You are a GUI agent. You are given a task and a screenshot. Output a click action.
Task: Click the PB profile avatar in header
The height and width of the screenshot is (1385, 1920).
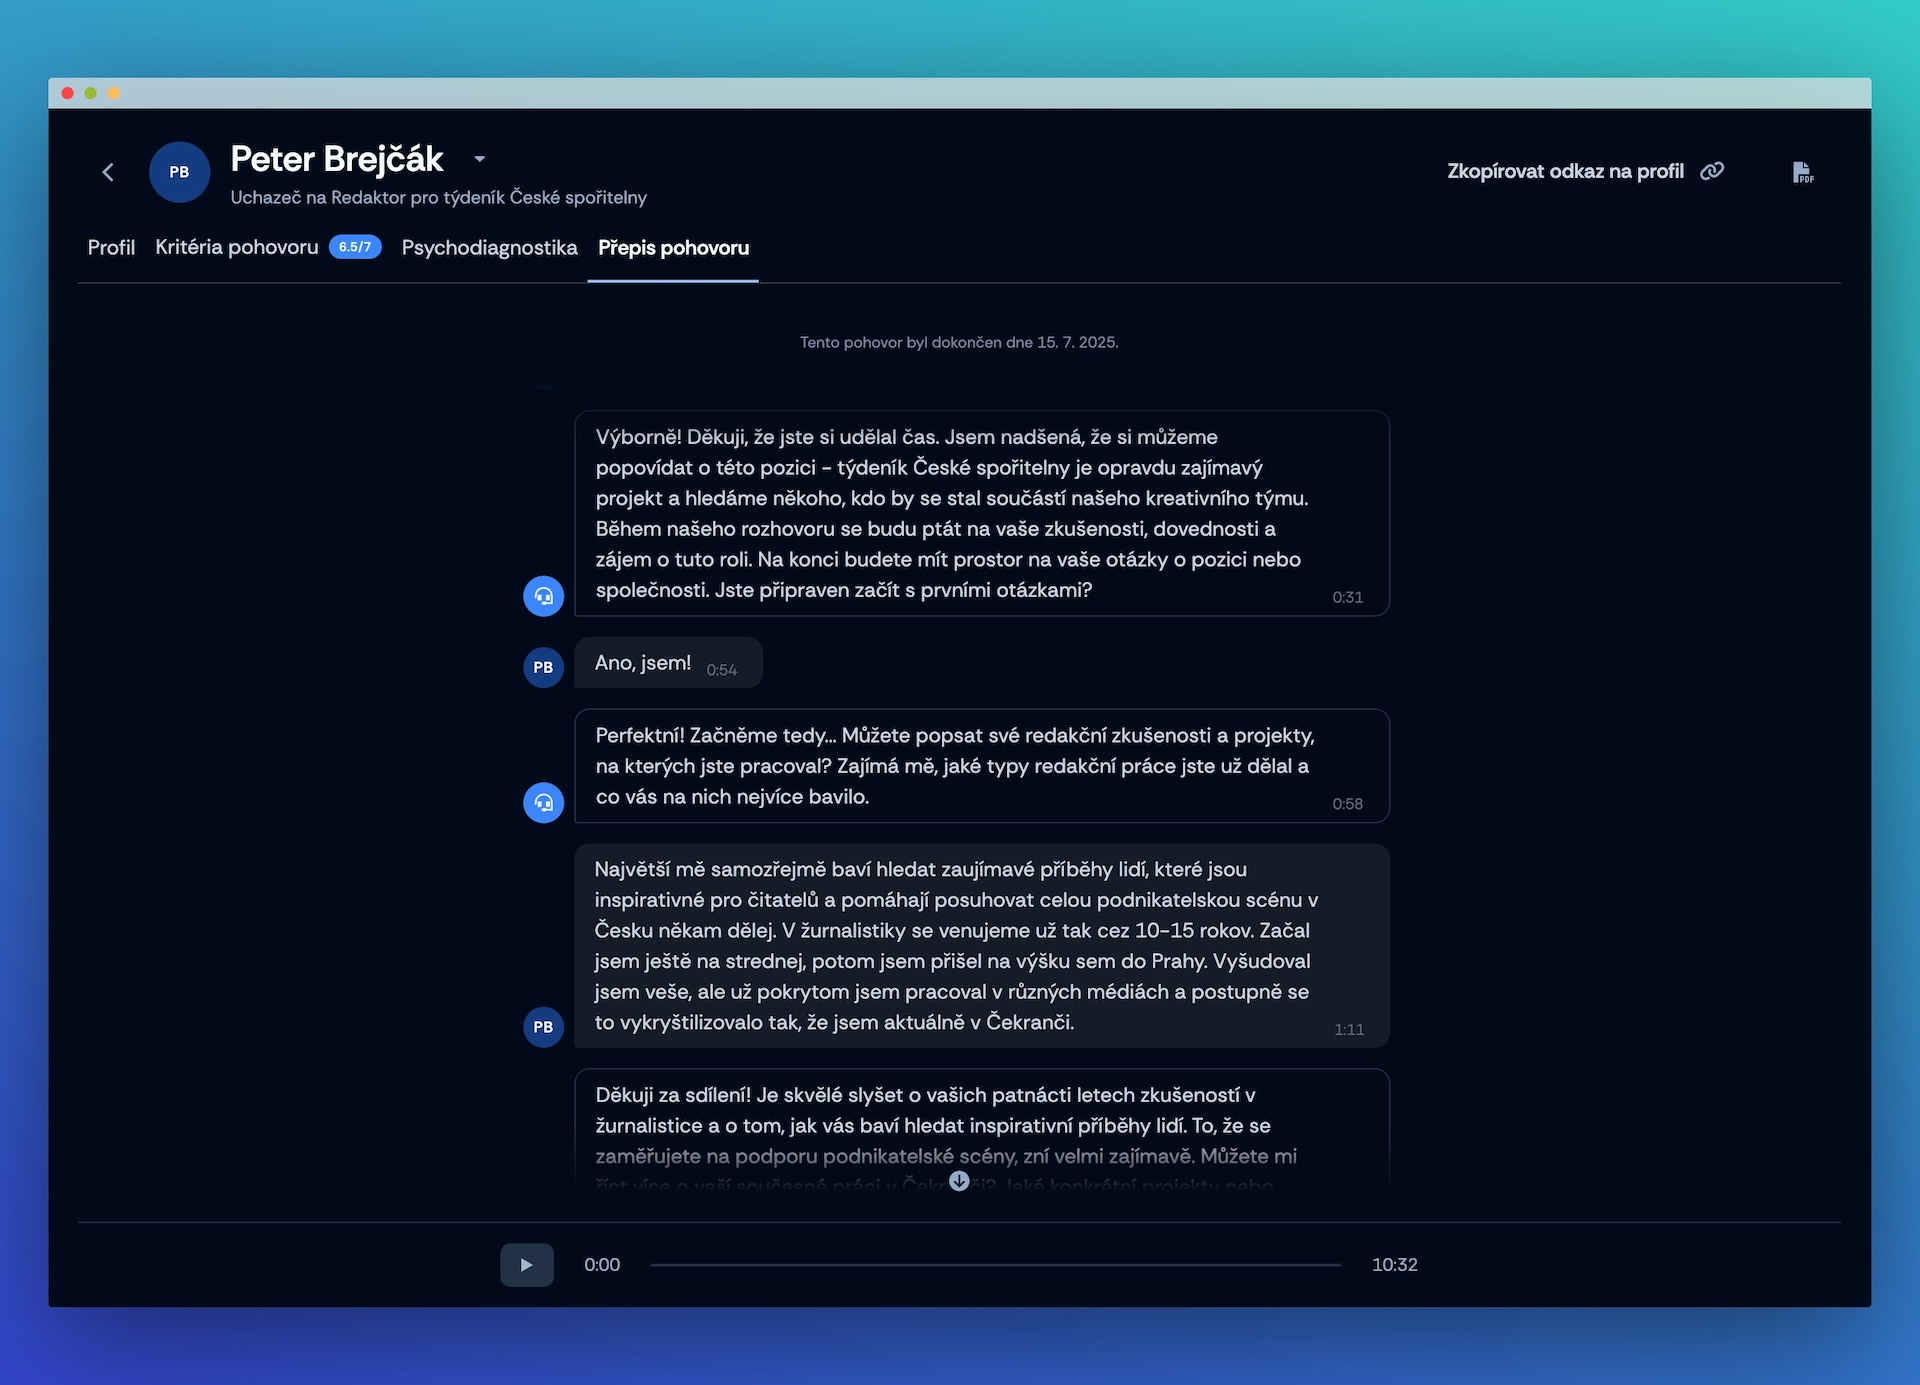[x=179, y=172]
